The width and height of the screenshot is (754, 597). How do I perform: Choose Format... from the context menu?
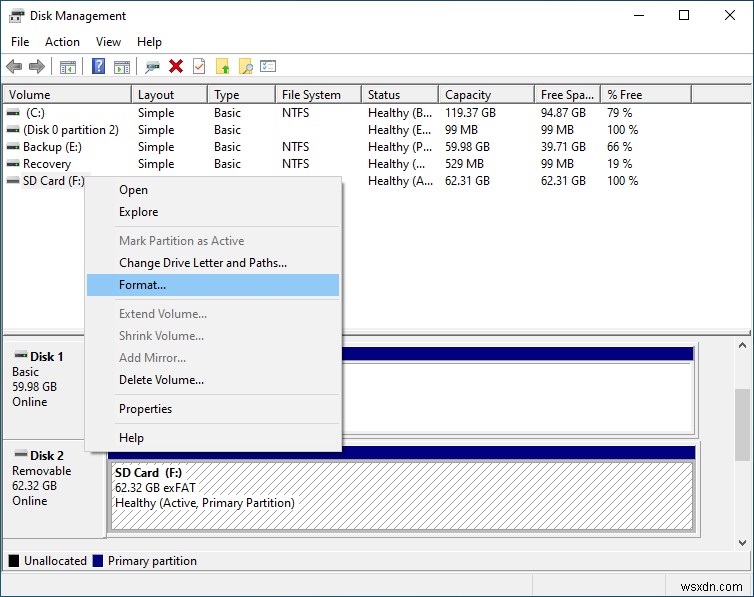[142, 285]
